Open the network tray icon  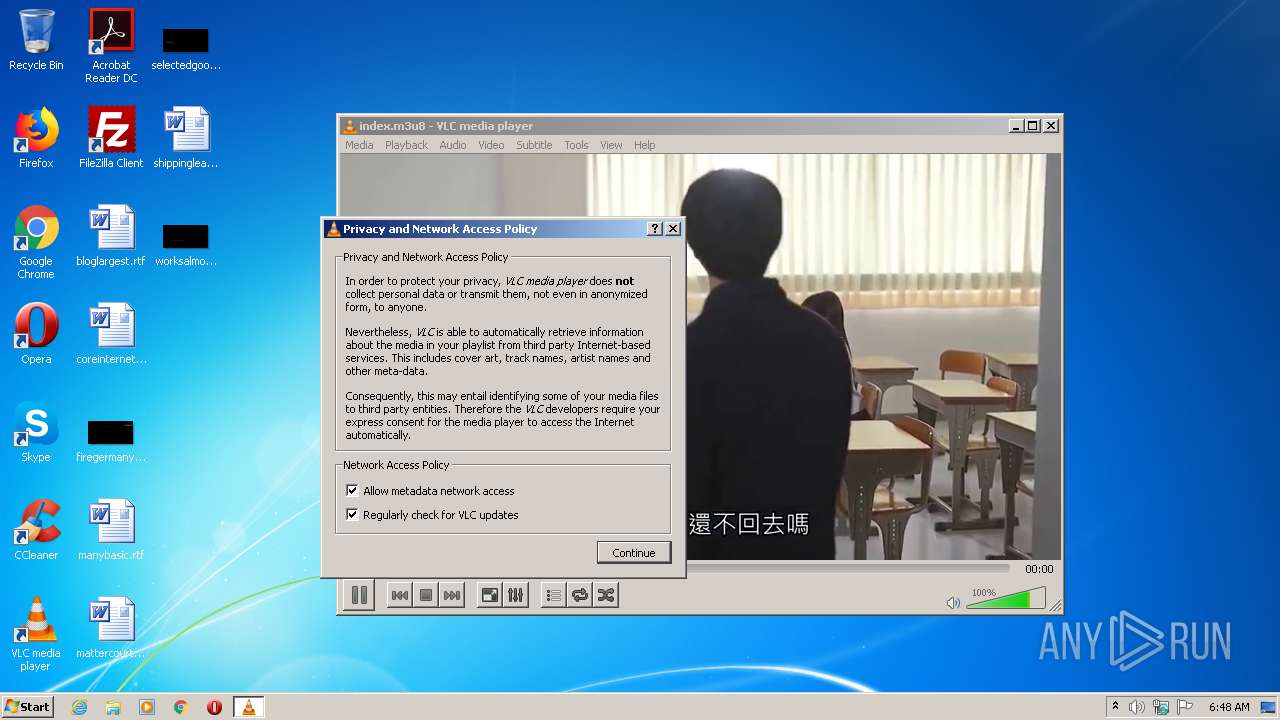click(1161, 707)
